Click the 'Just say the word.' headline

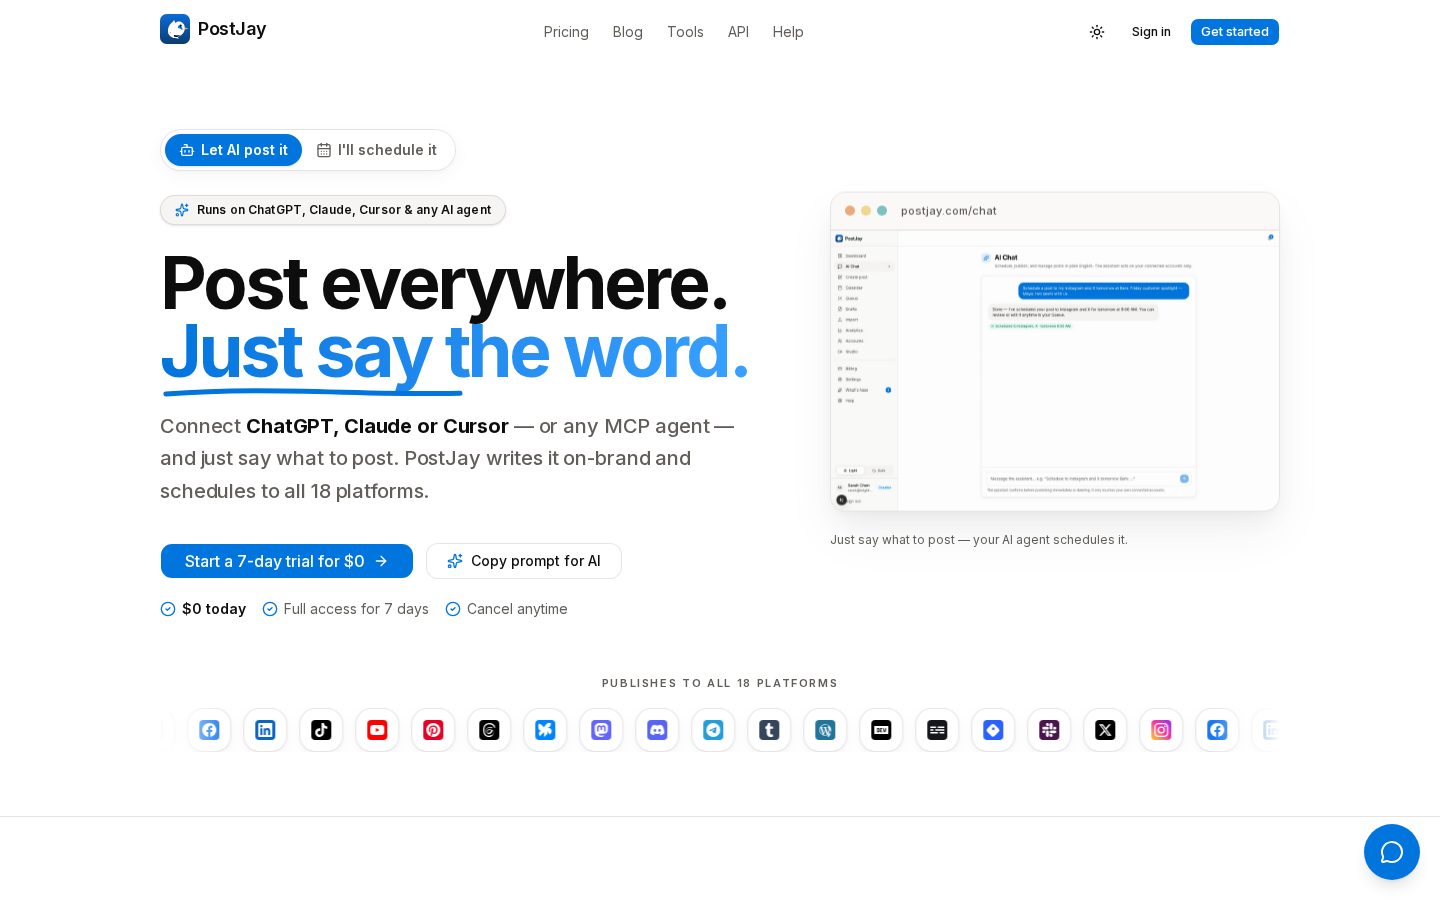(x=455, y=352)
